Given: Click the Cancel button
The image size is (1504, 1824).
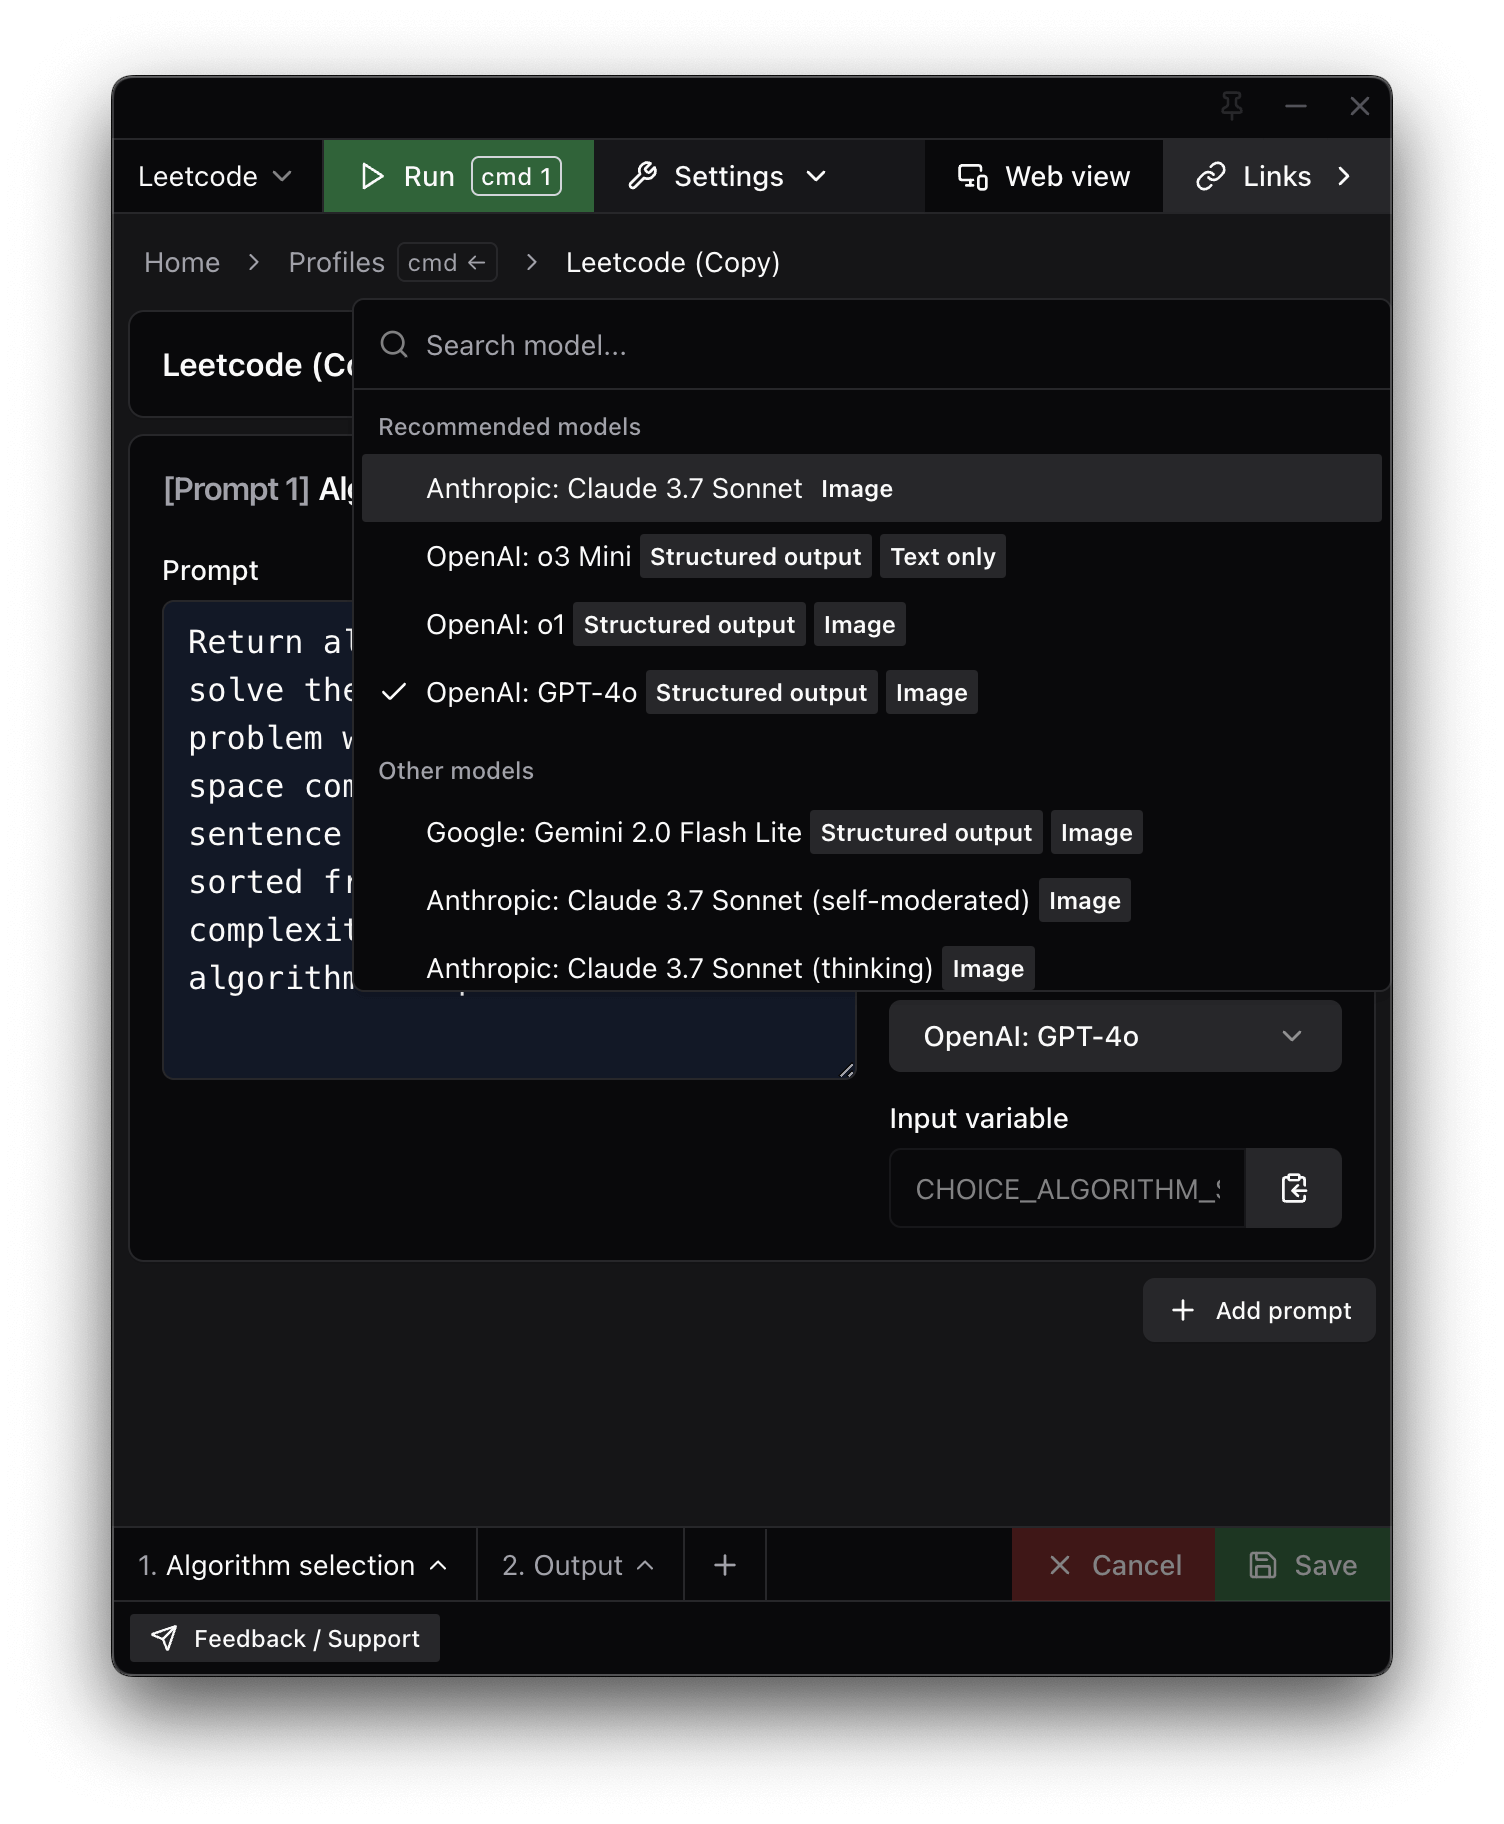Looking at the screenshot, I should (1114, 1565).
